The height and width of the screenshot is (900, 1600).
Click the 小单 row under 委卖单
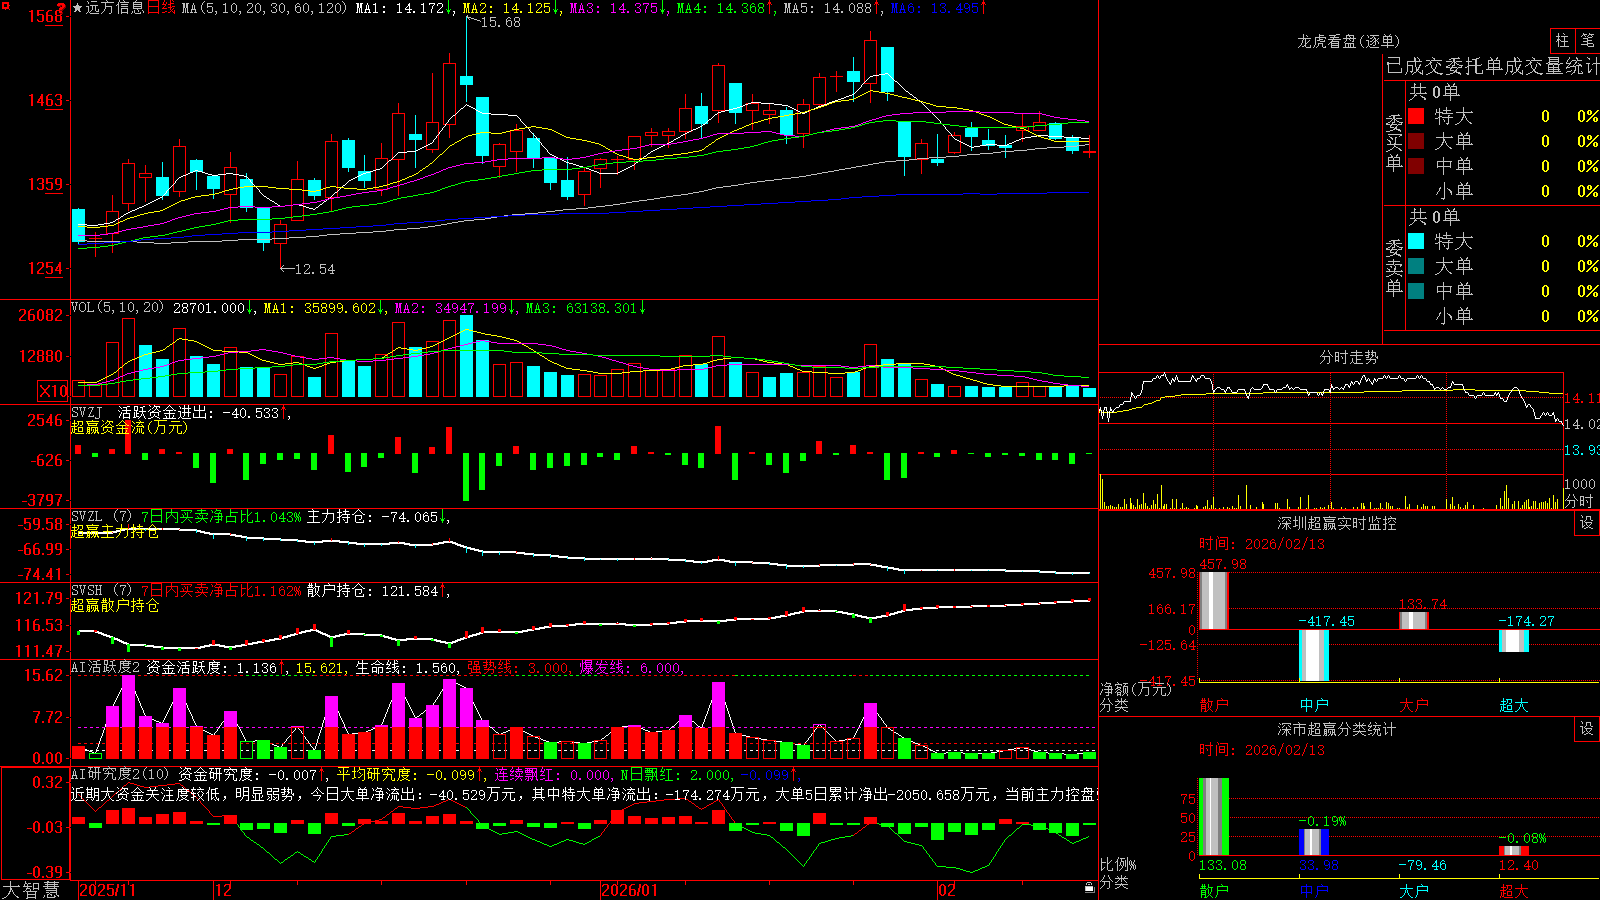1503,316
